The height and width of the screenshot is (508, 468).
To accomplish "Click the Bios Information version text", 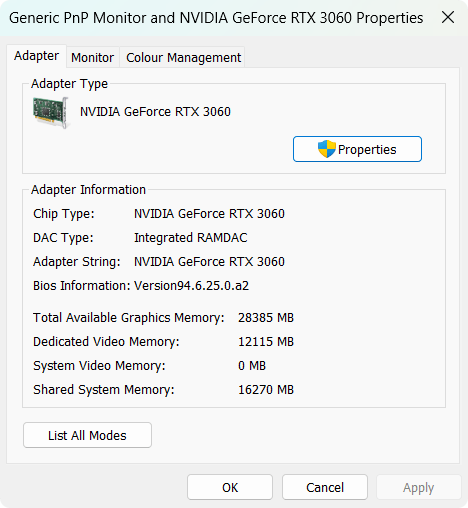I will pyautogui.click(x=191, y=286).
